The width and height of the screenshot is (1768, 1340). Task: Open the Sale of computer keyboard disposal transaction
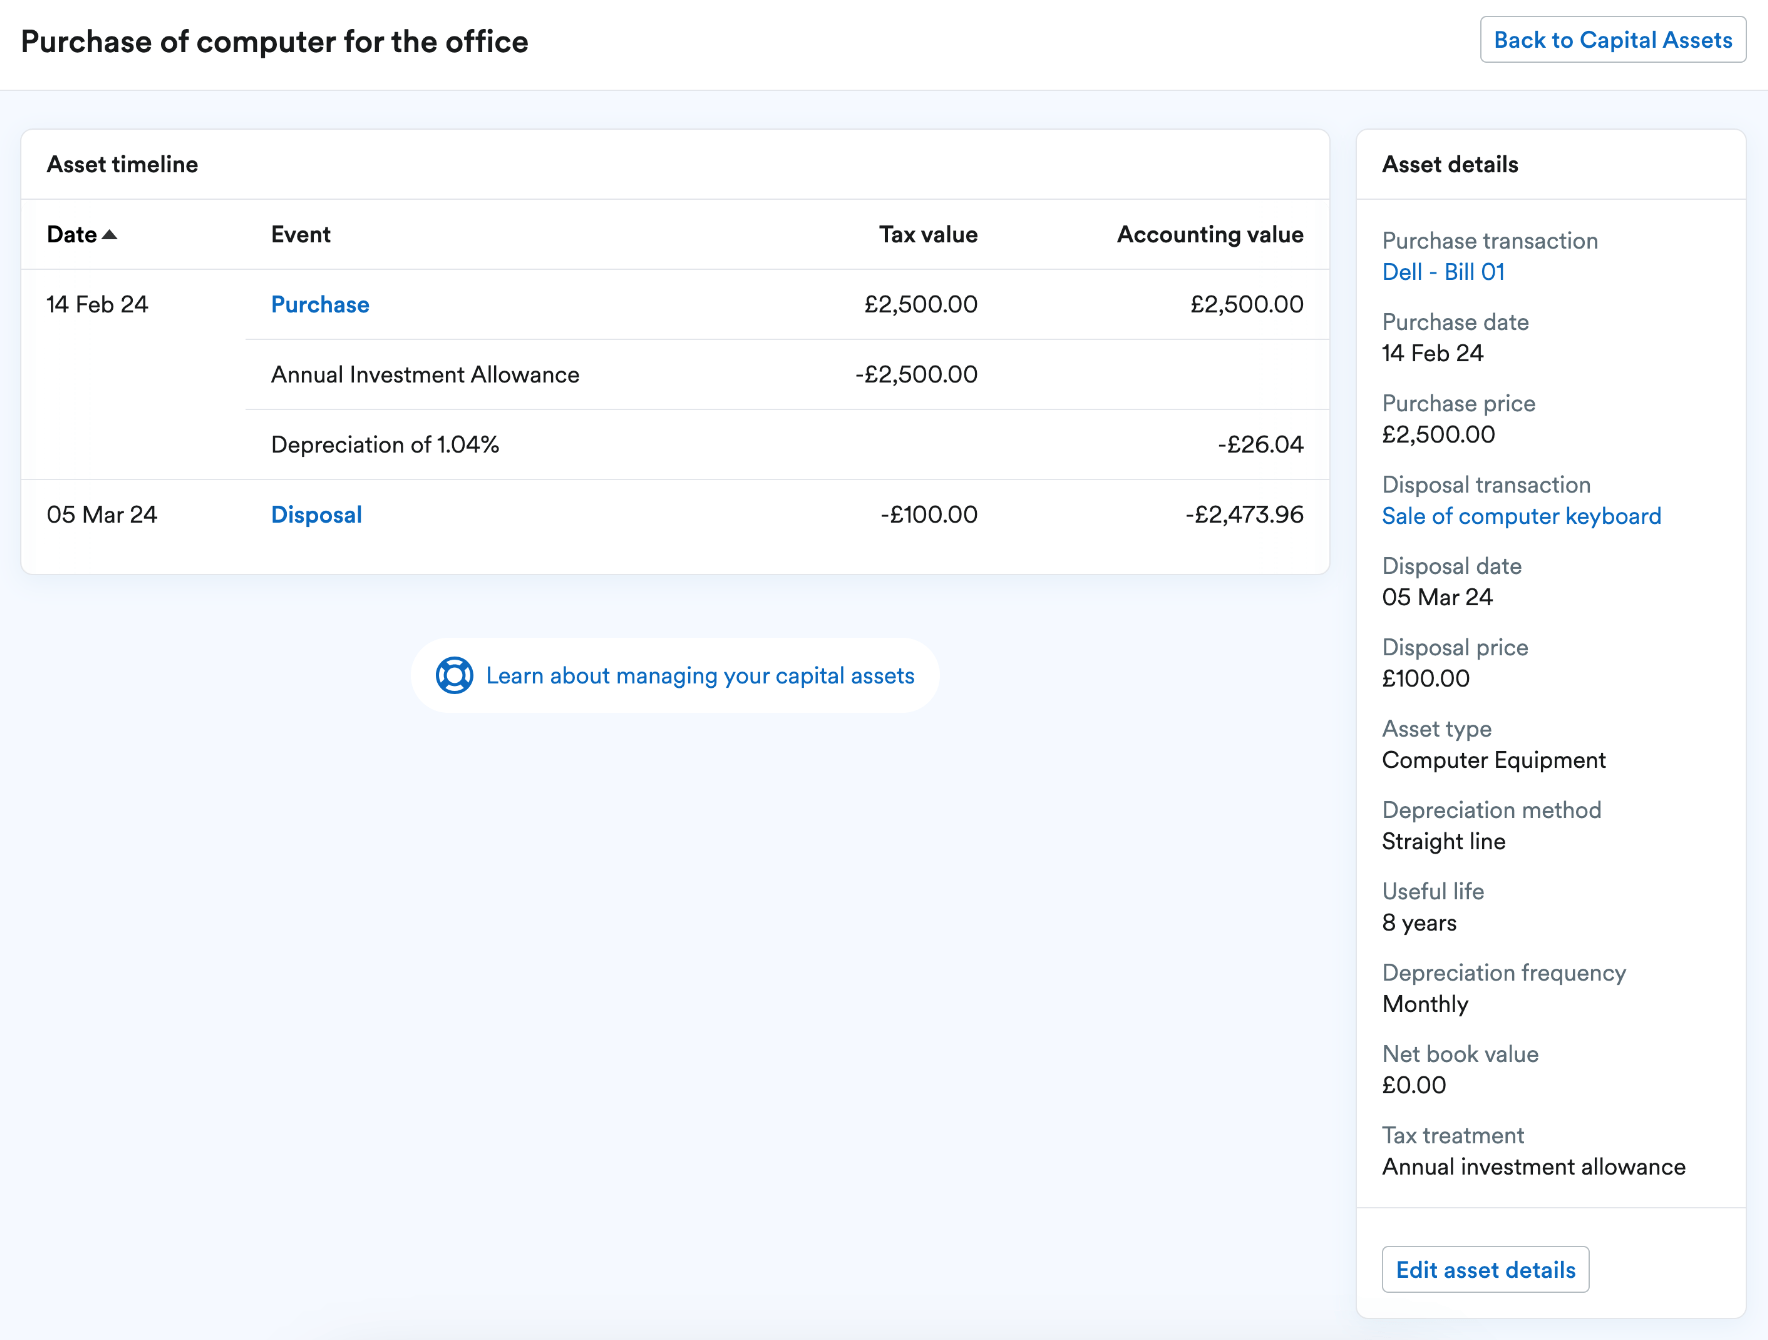click(1521, 516)
